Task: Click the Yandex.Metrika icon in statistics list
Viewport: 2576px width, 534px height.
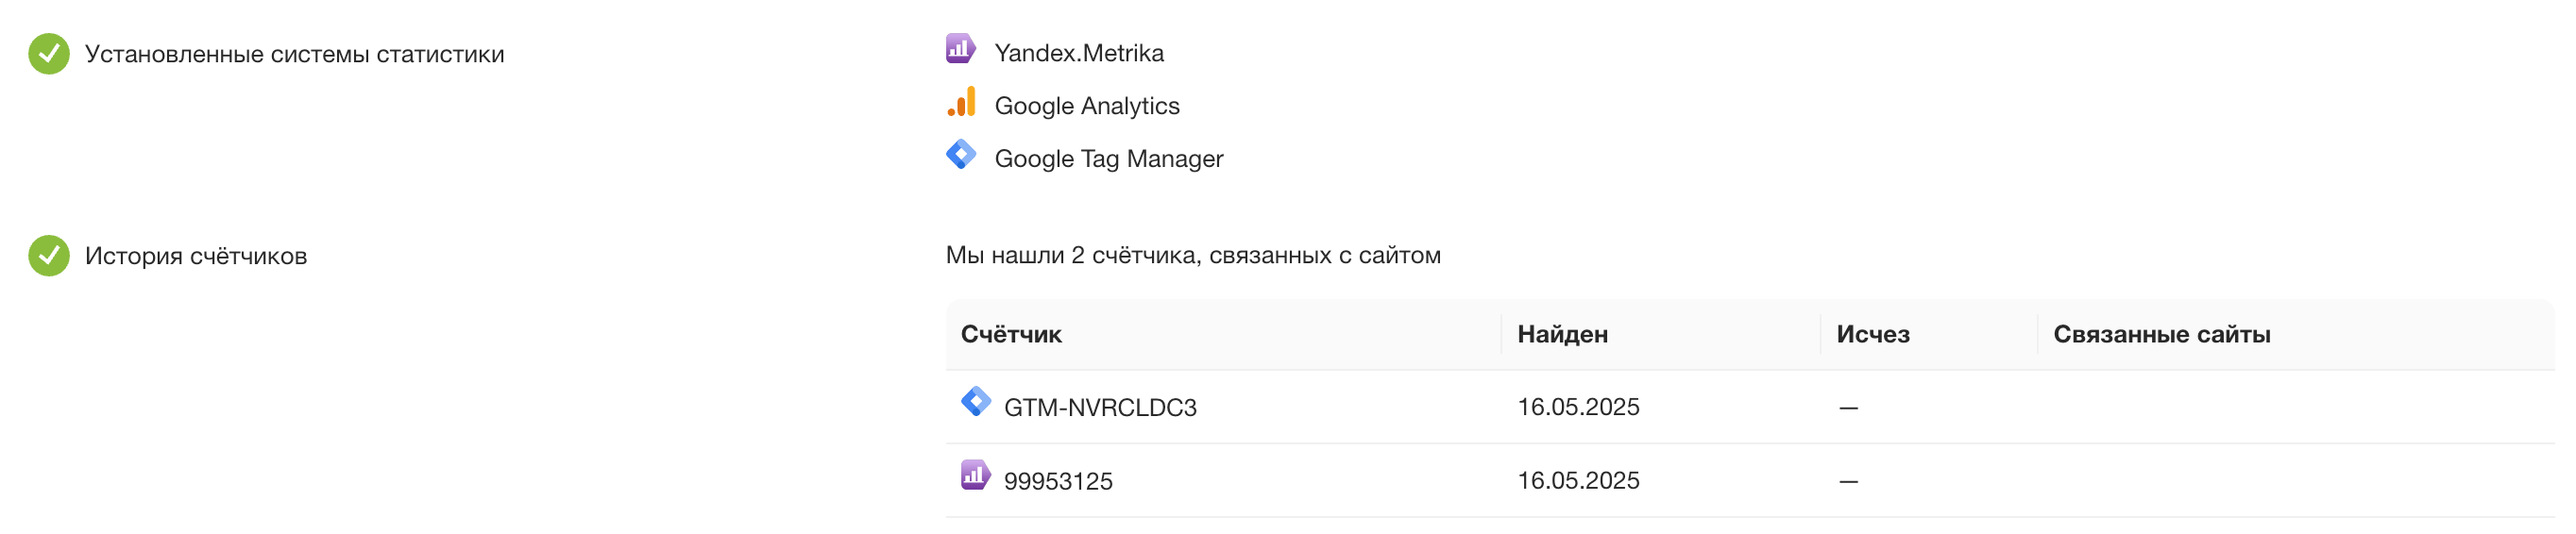Action: (960, 49)
